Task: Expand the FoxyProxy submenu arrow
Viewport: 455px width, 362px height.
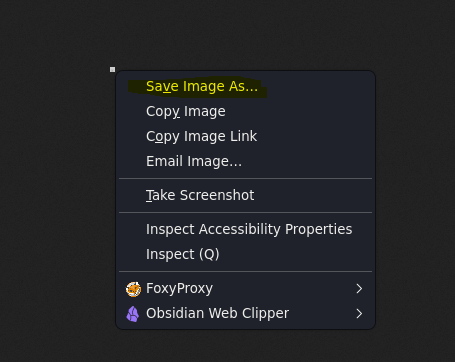Action: pyautogui.click(x=359, y=289)
